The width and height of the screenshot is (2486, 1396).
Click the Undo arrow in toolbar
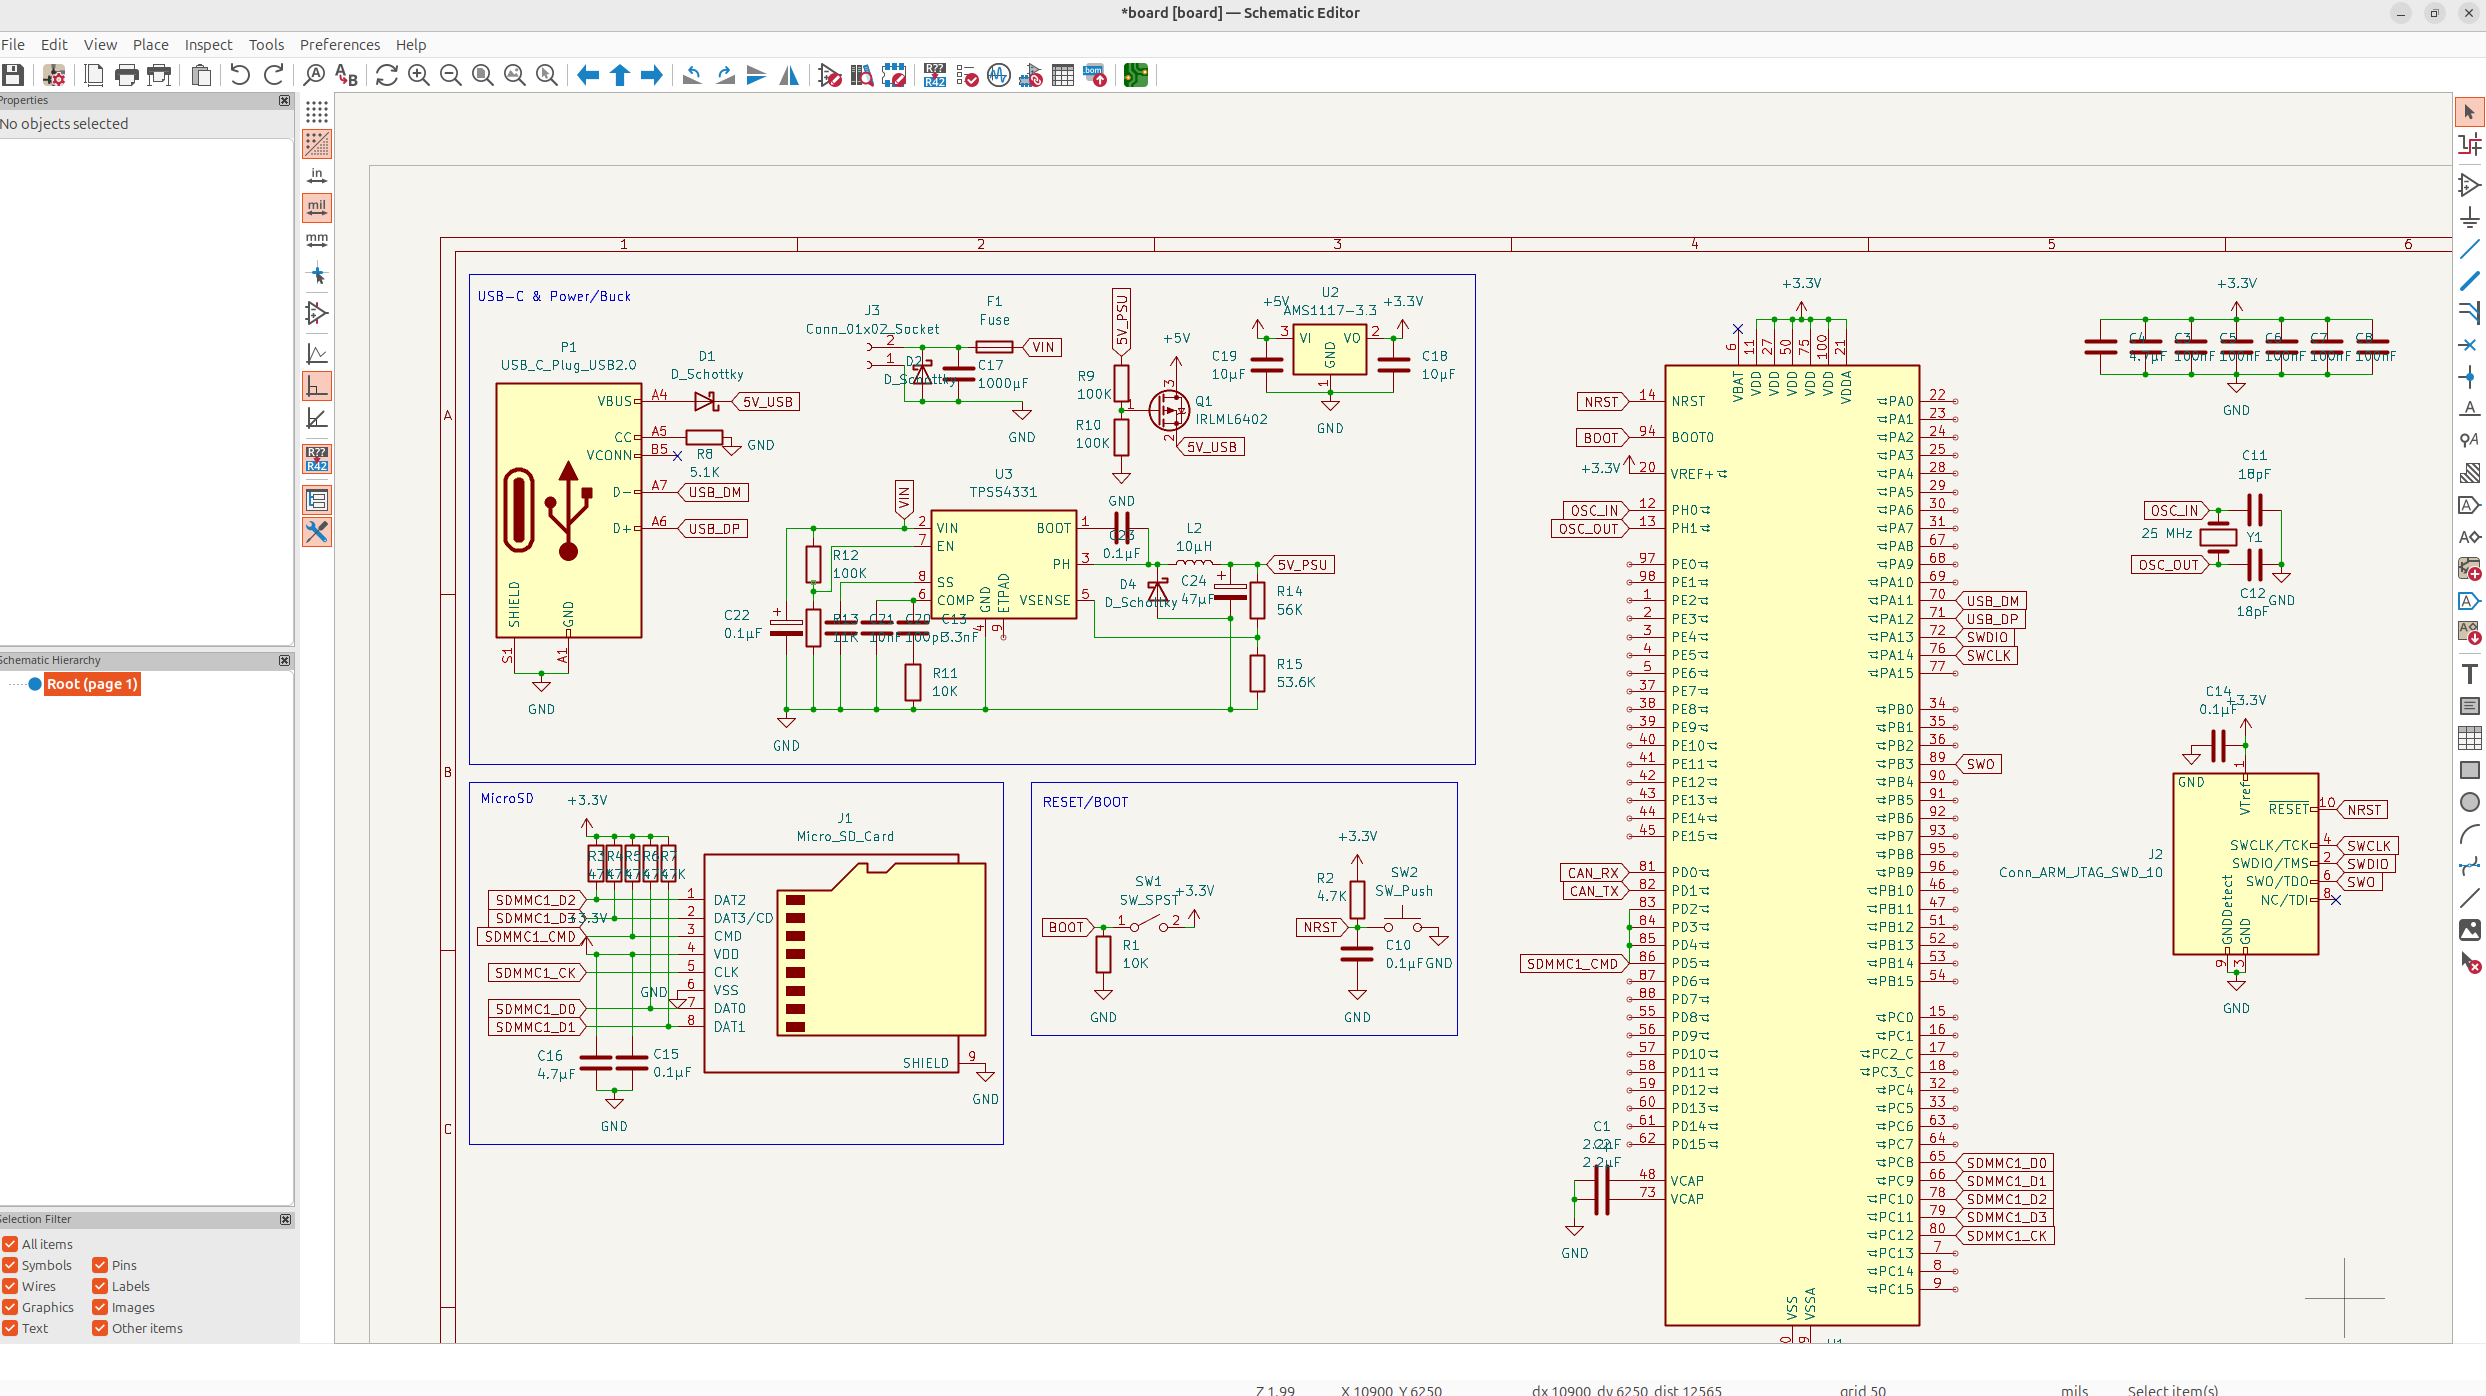click(240, 75)
